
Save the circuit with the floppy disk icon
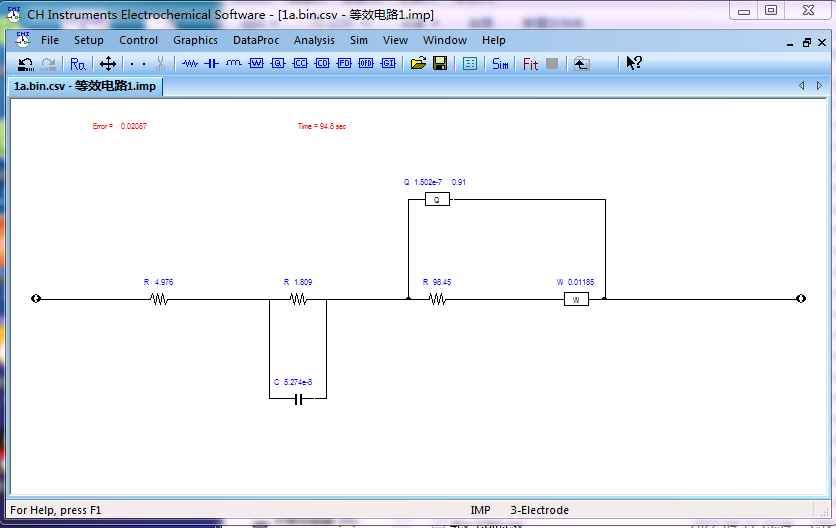[x=440, y=63]
